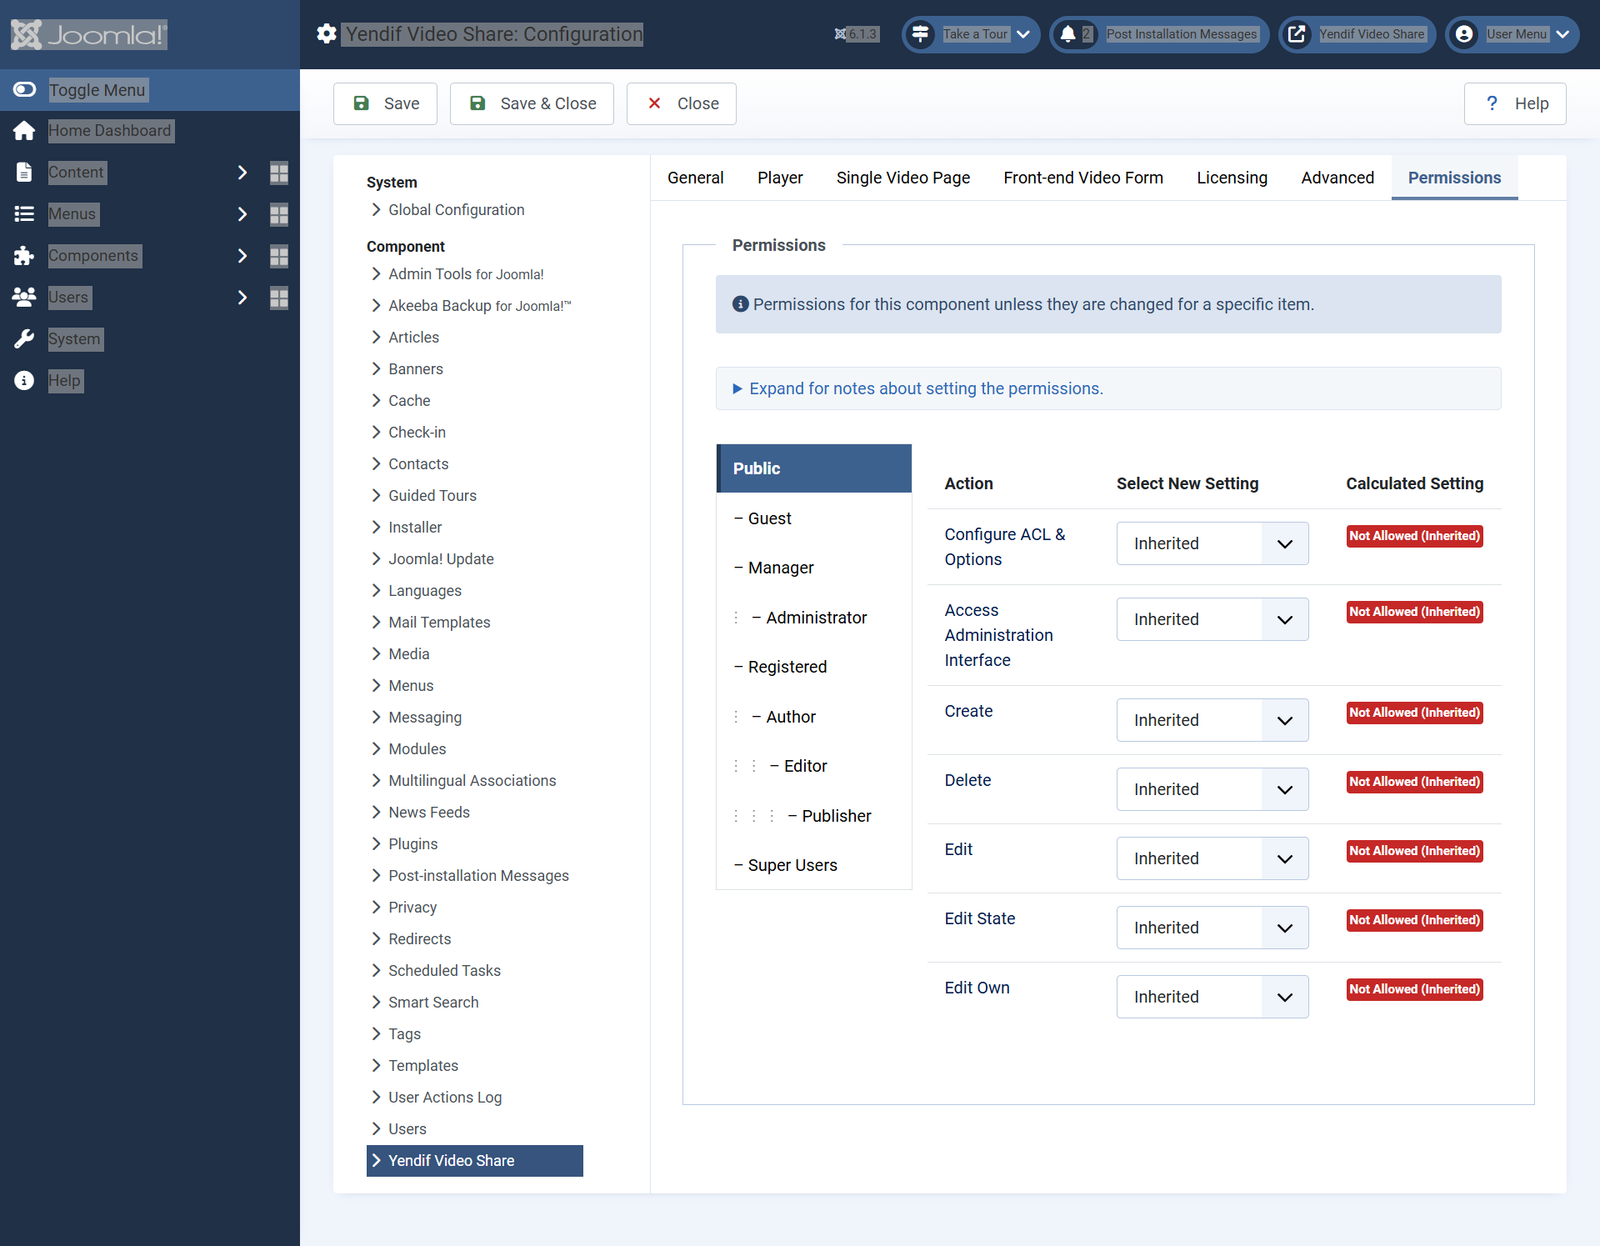Switch to the General tab
1600x1246 pixels.
pos(695,178)
